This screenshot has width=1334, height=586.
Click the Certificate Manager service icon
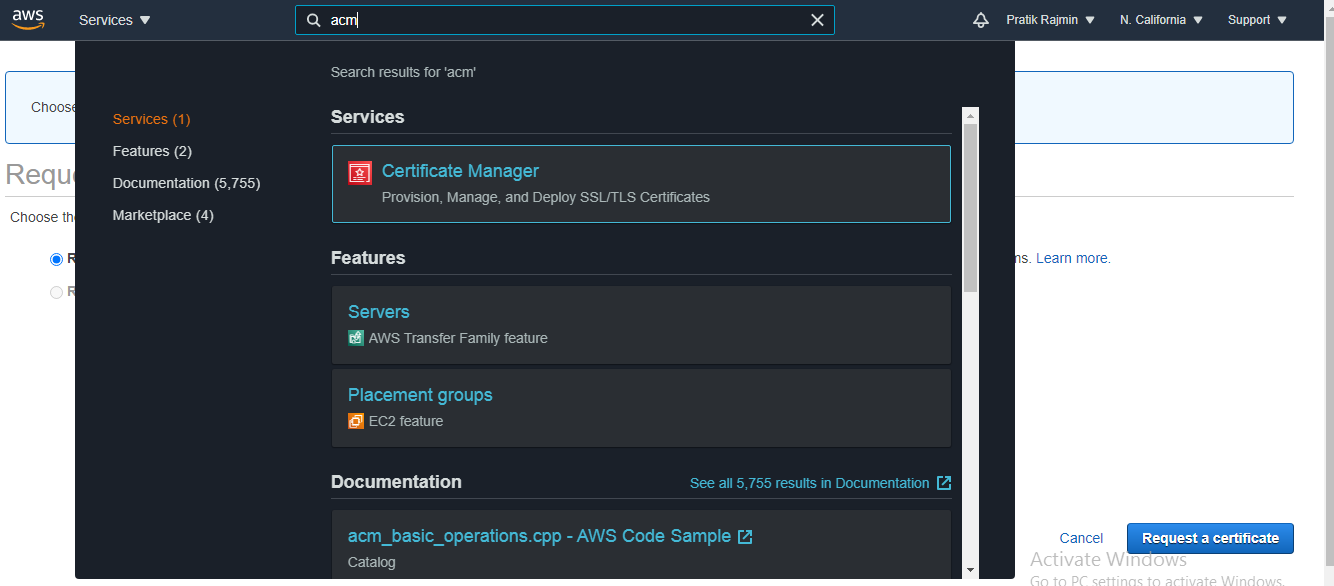tap(360, 173)
